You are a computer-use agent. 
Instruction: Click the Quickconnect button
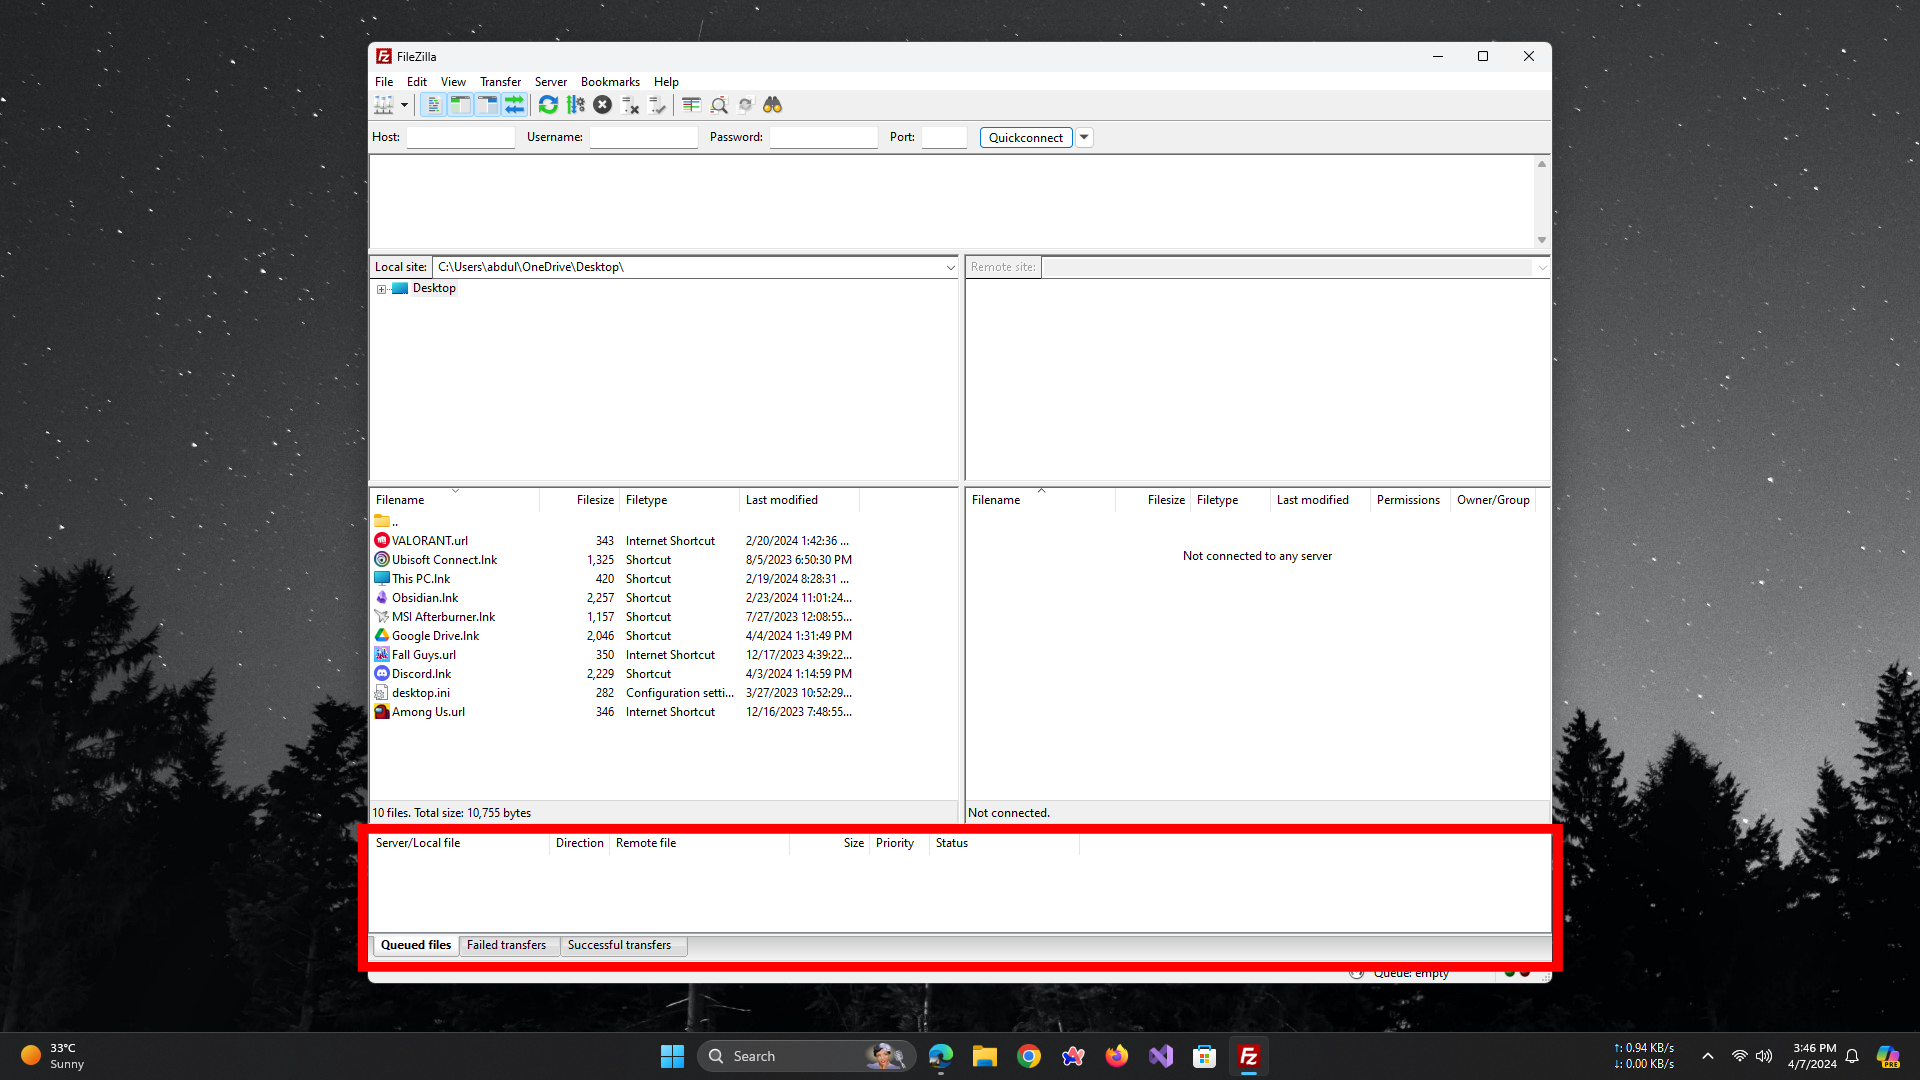pos(1025,137)
